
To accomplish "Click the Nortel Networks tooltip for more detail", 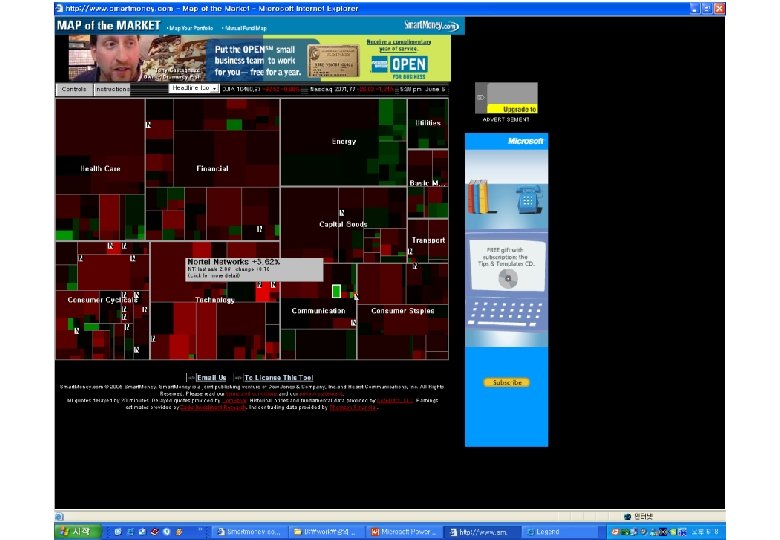I will pyautogui.click(x=254, y=270).
